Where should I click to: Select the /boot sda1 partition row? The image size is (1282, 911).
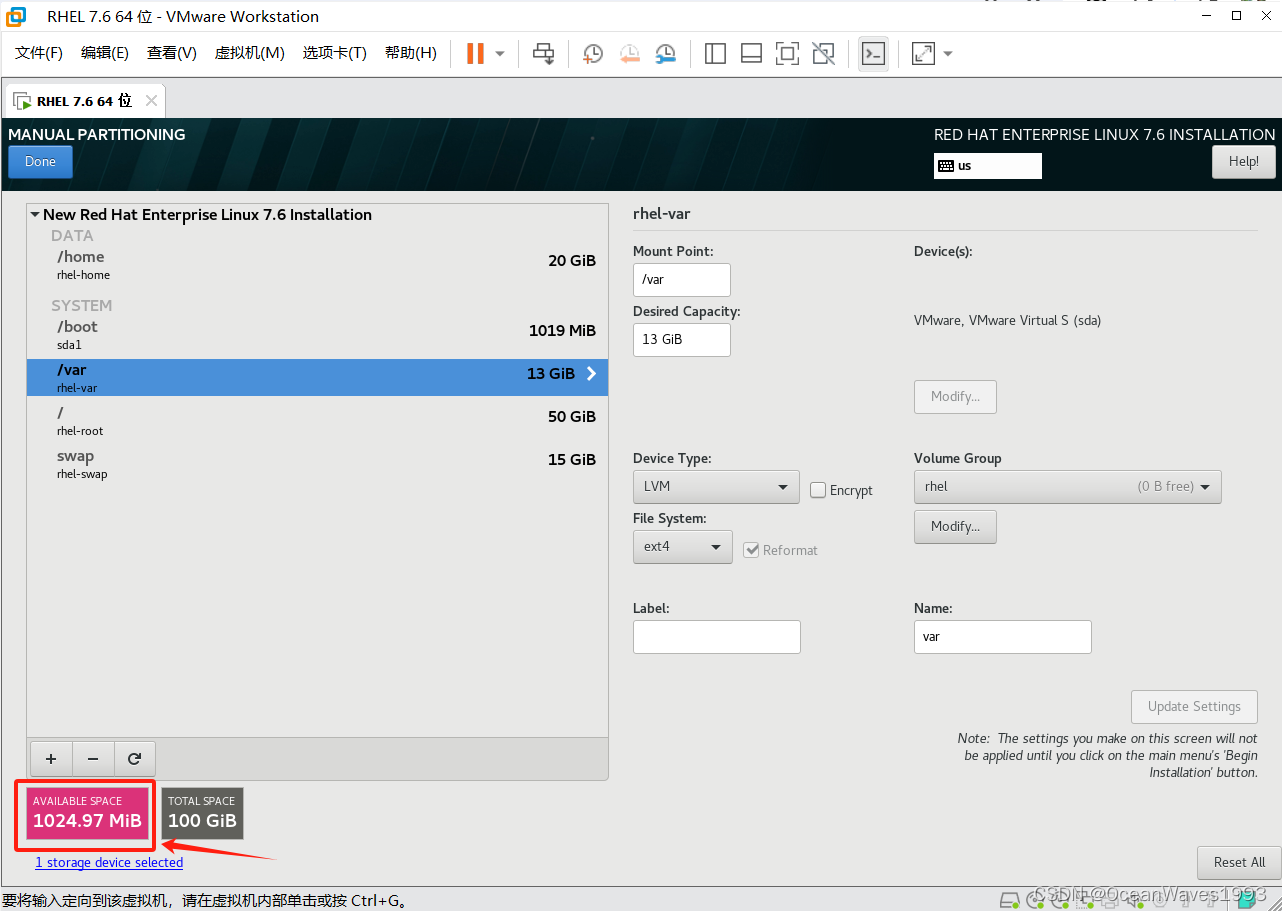(x=317, y=335)
